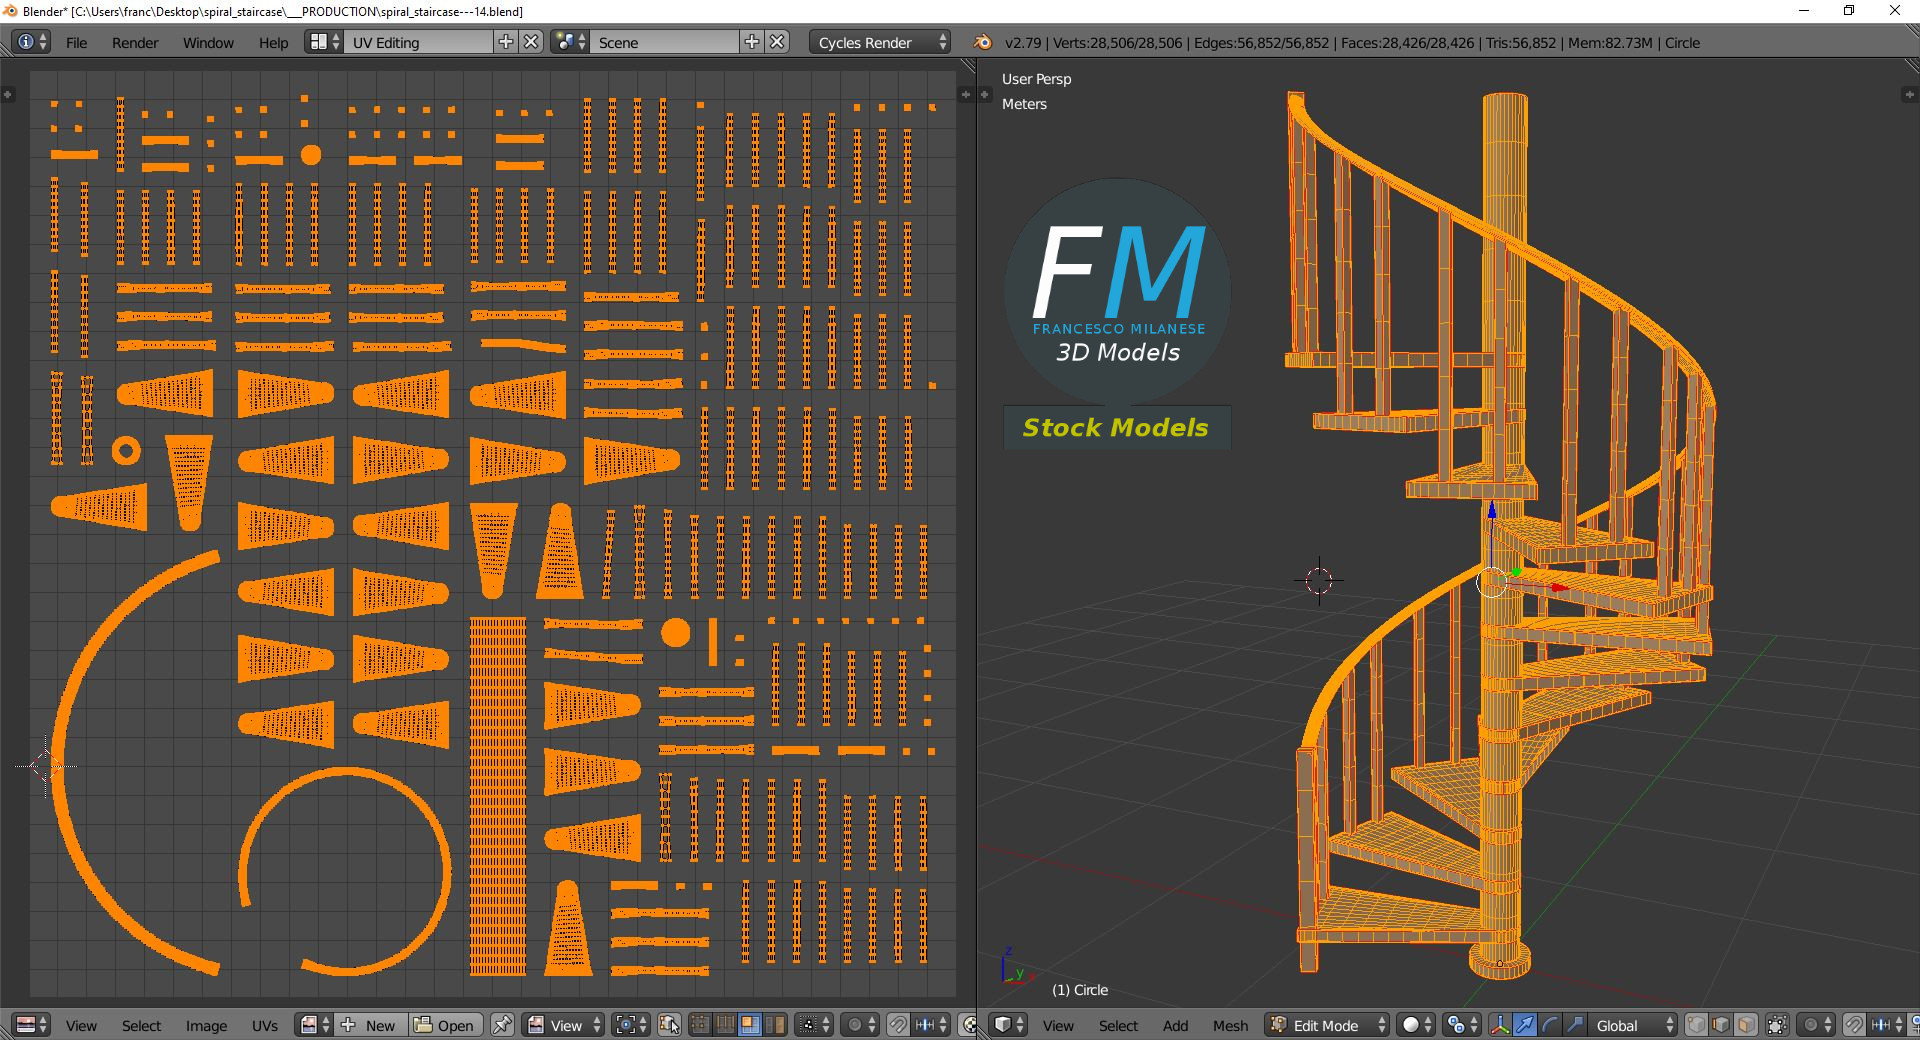This screenshot has width=1920, height=1040.
Task: Toggle UV sync selection icon
Action: (x=669, y=1025)
